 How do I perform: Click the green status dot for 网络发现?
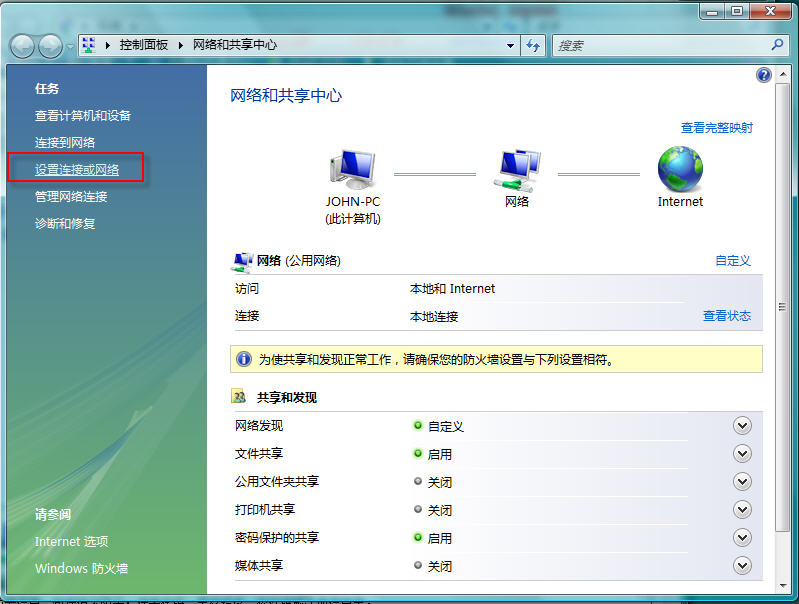pos(418,425)
